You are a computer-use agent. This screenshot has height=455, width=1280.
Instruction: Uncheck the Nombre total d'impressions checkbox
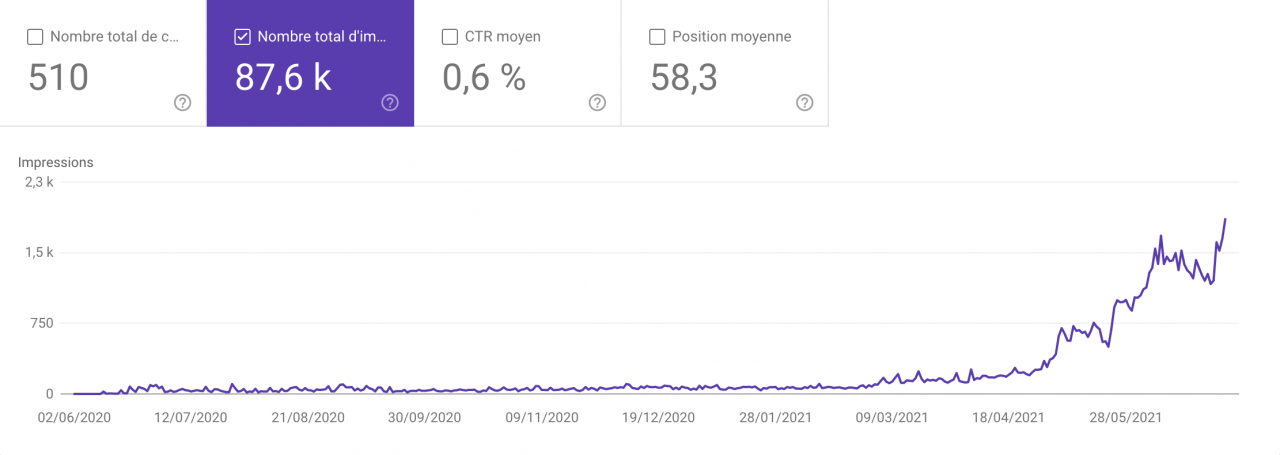click(x=242, y=37)
